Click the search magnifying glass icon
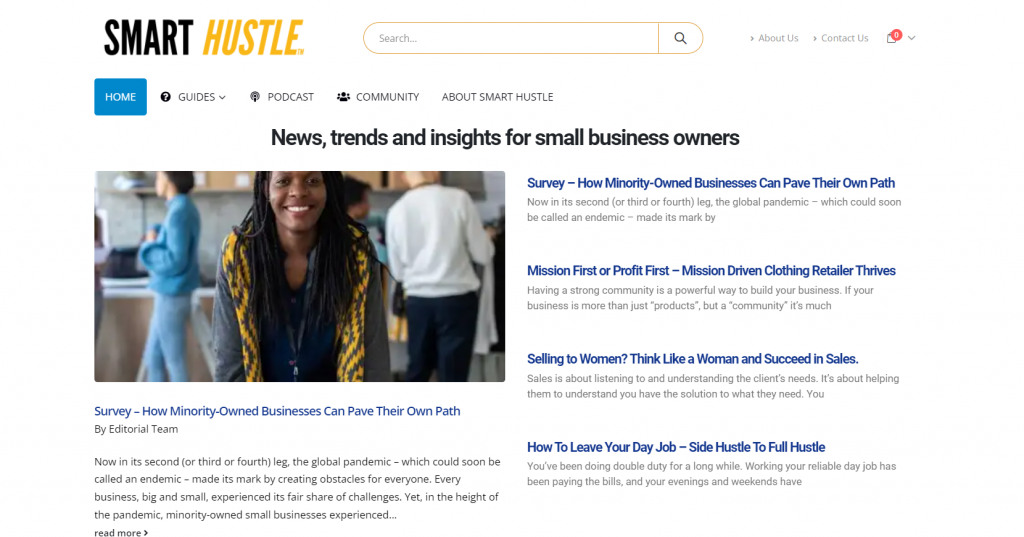Screen dimensions: 1024x537 680,38
